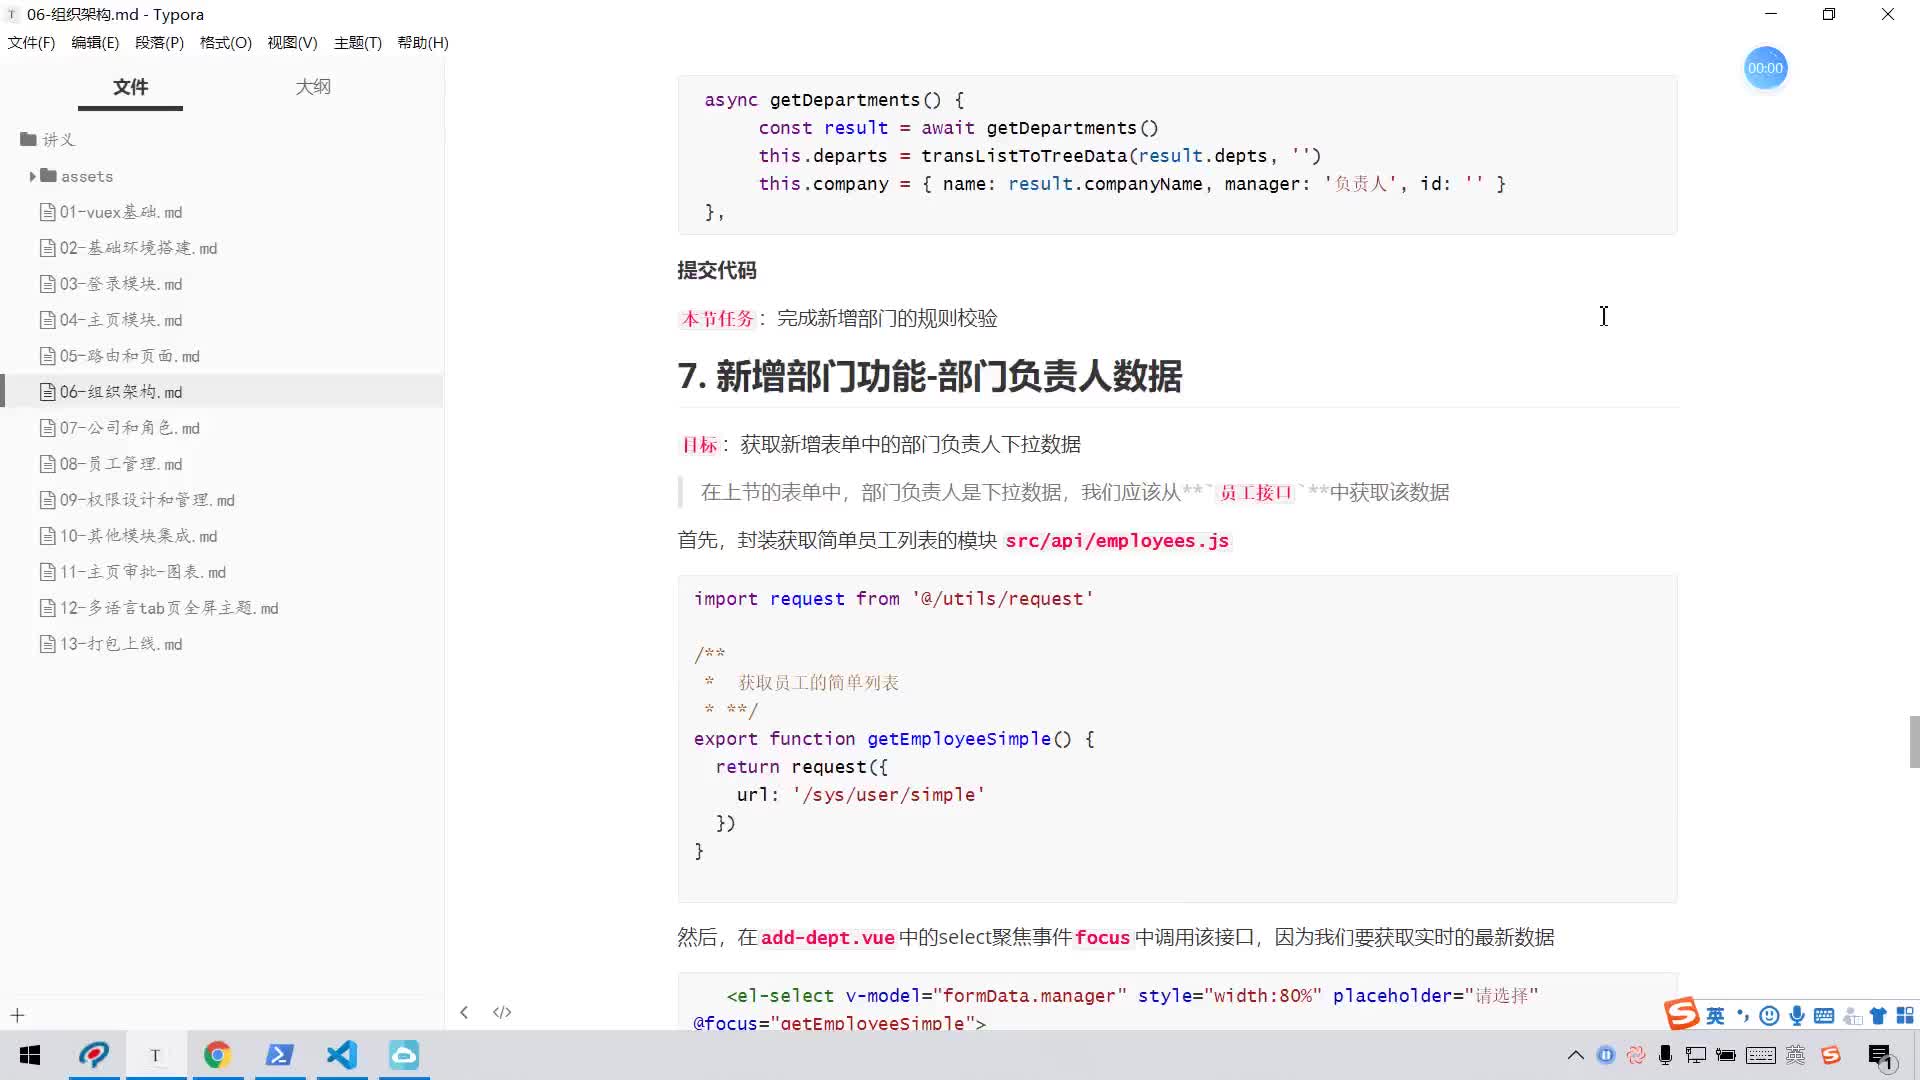Toggle source code mode icon
Screen dimensions: 1920x1080
[x=502, y=1012]
